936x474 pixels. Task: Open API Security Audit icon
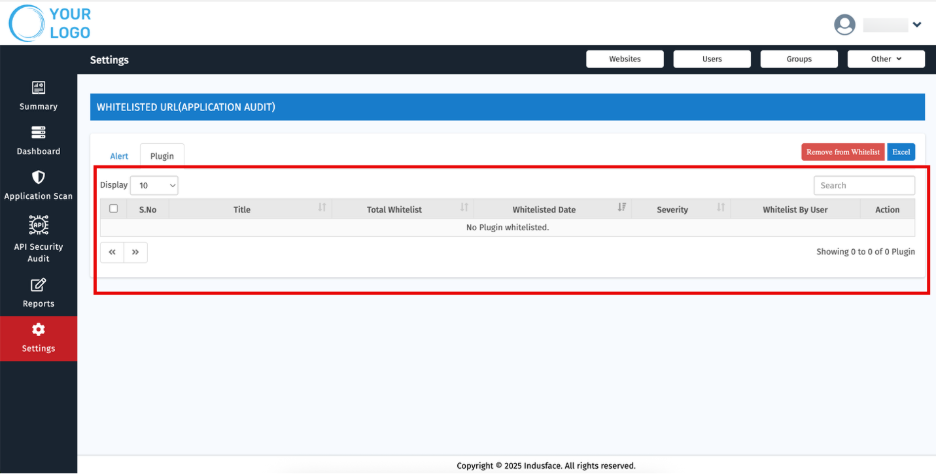(x=38, y=224)
